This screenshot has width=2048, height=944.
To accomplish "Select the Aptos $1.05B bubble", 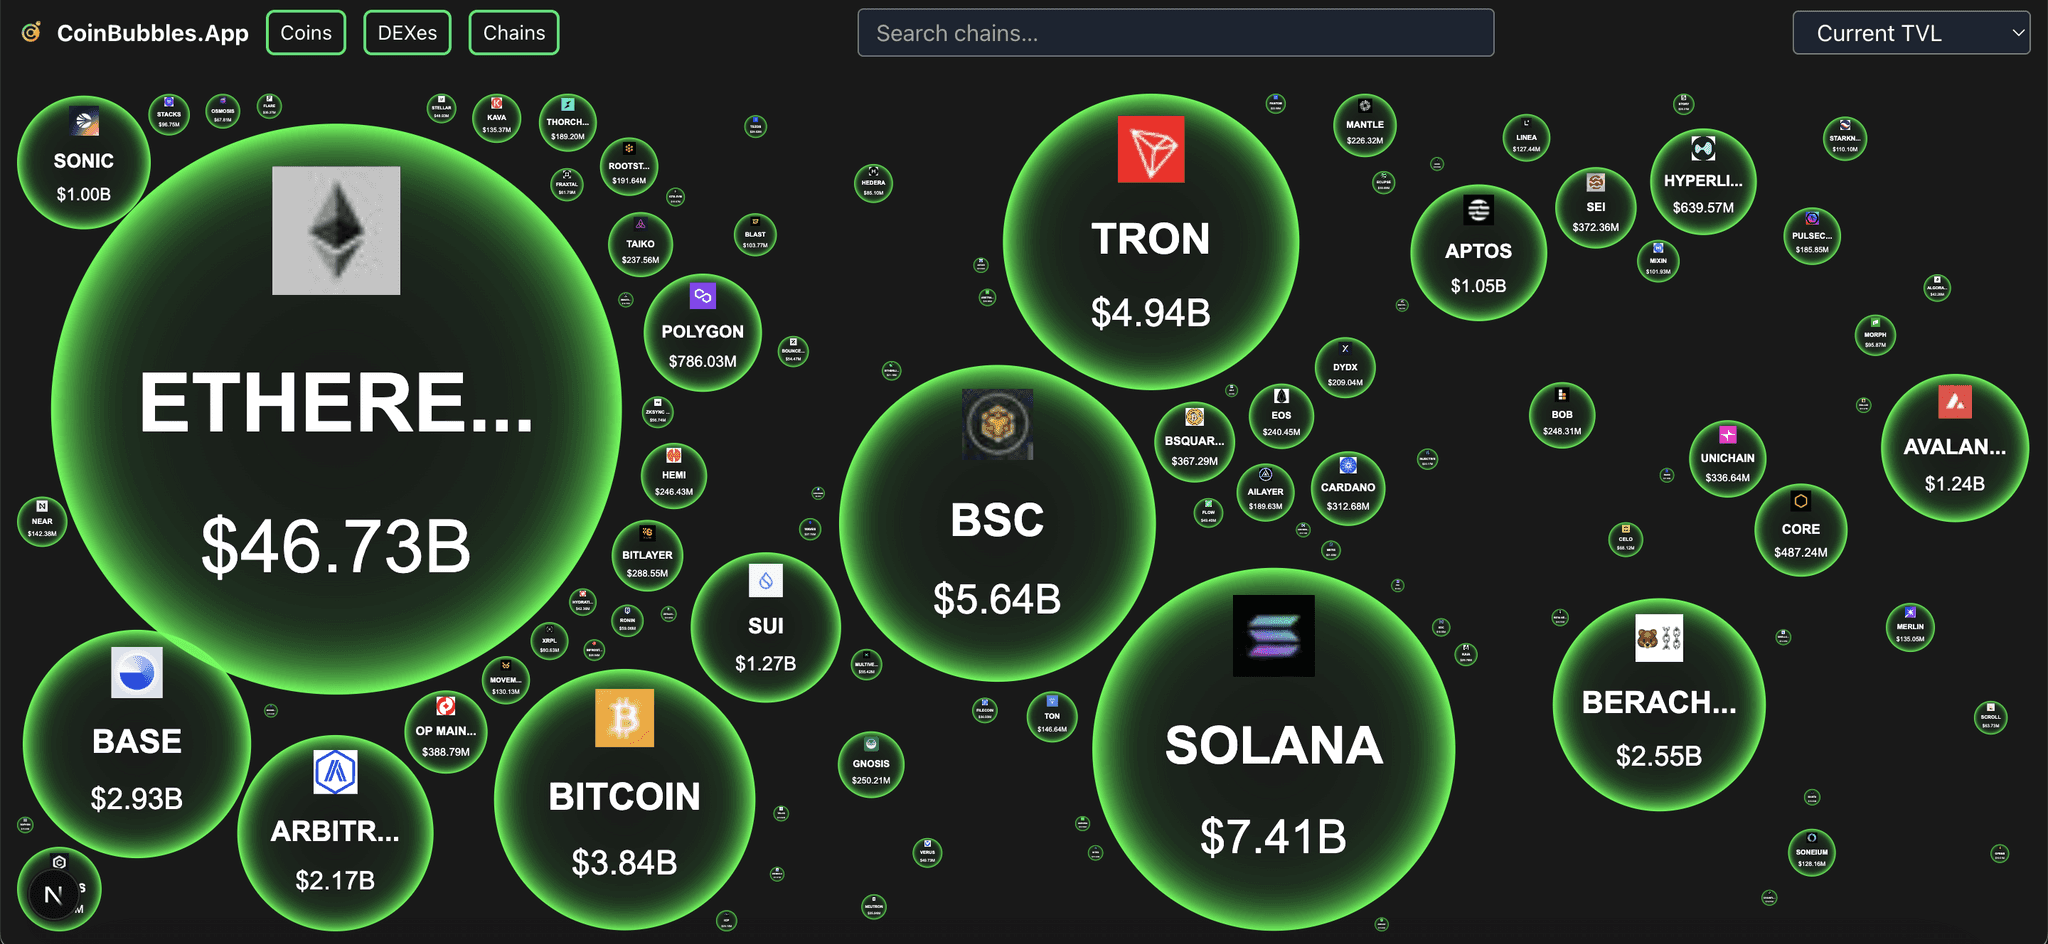I will coord(1478,253).
